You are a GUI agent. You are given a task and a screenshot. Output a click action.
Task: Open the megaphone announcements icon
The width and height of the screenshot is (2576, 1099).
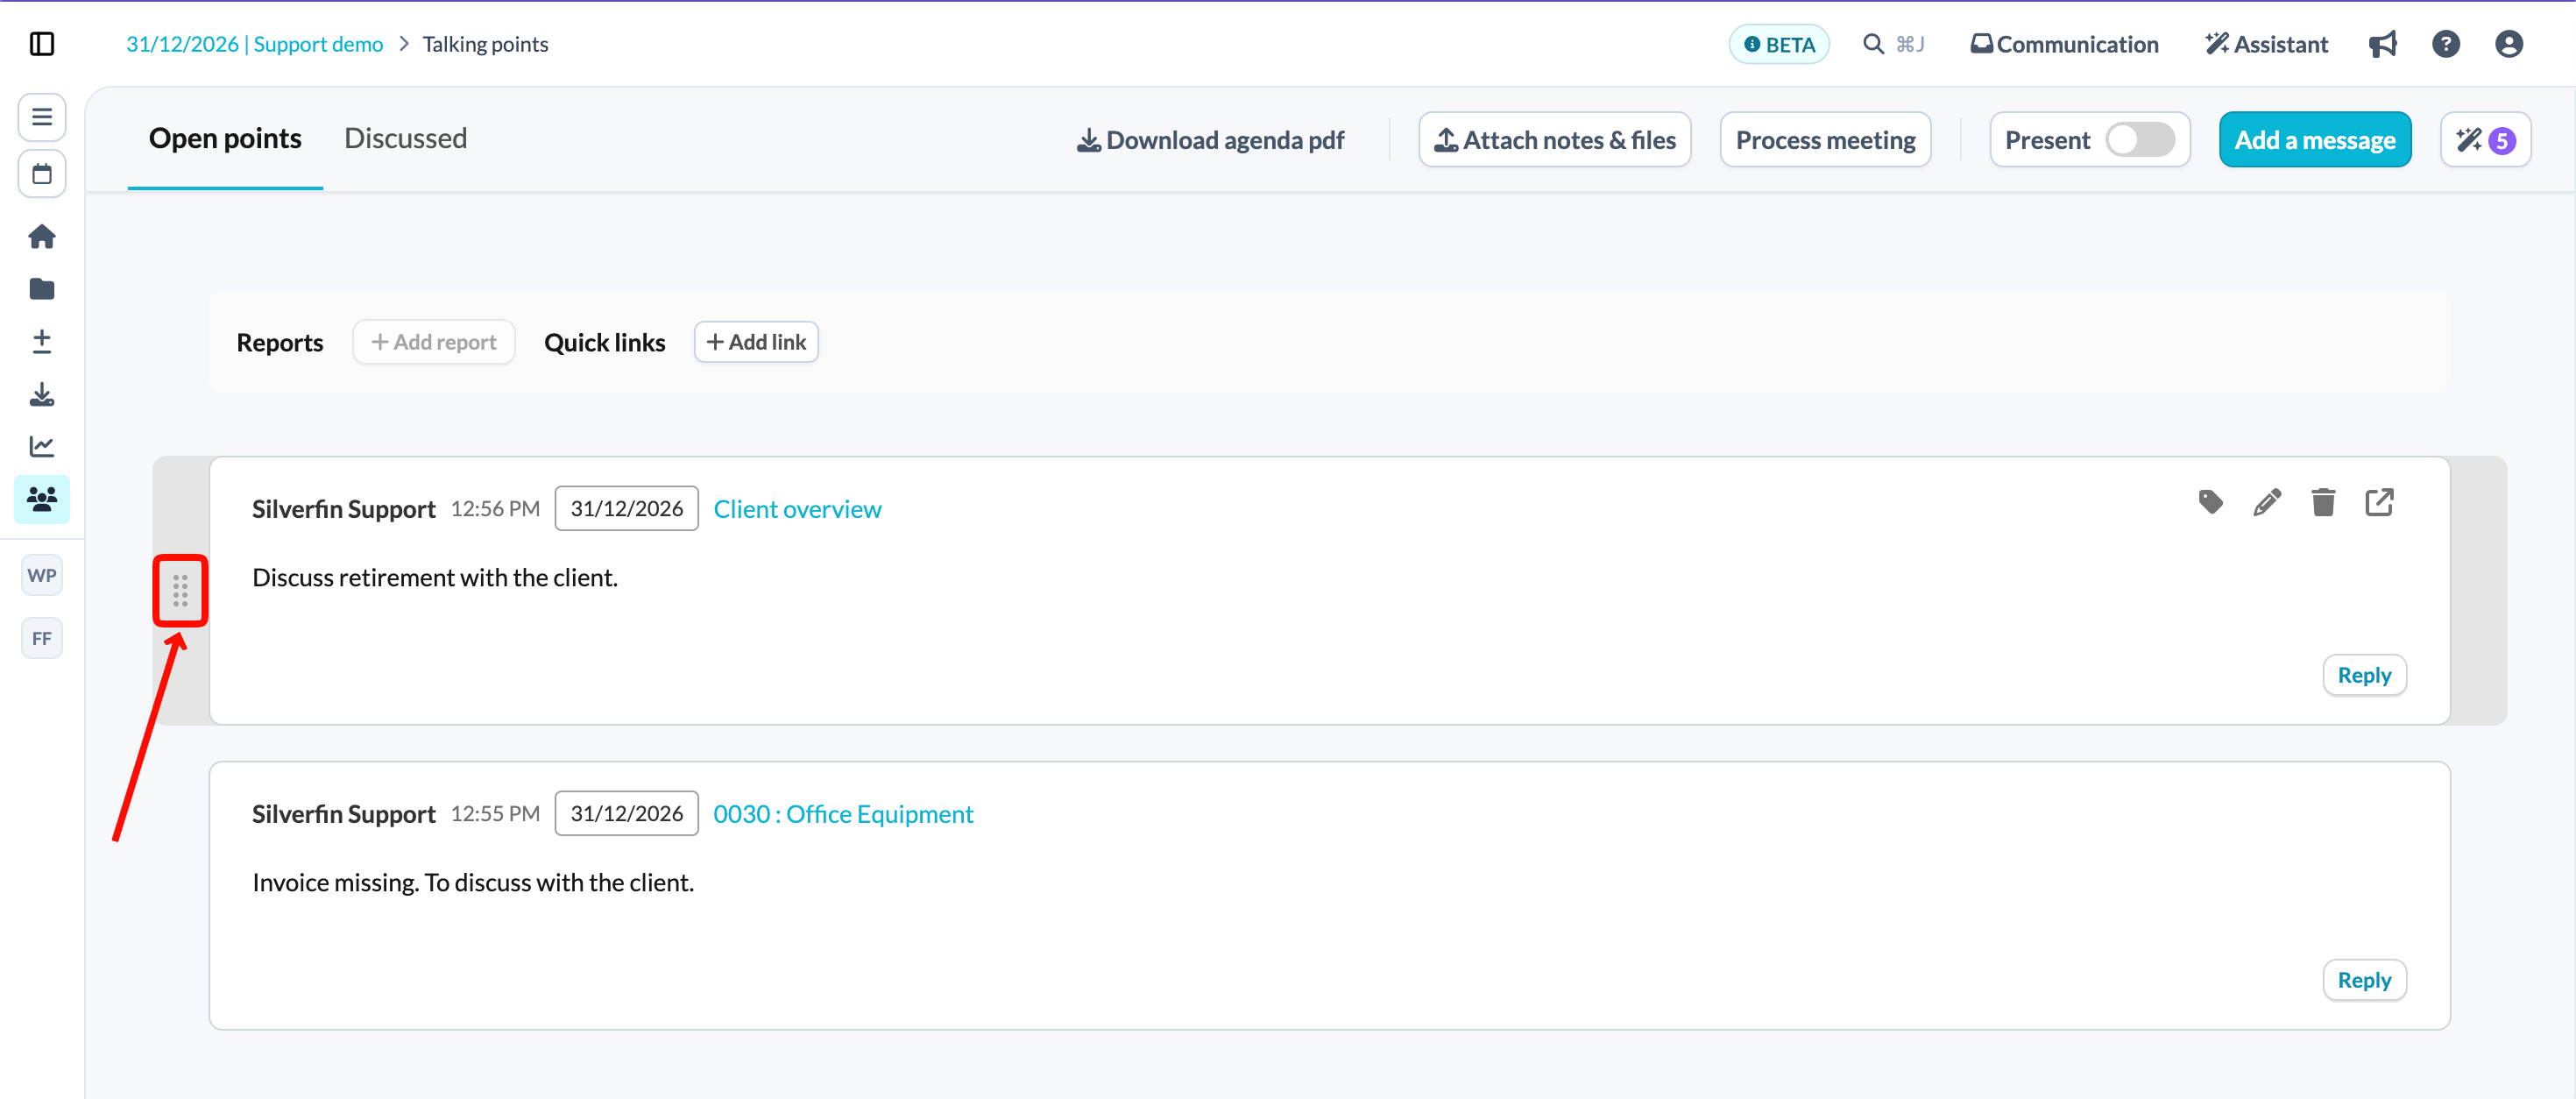click(x=2382, y=44)
